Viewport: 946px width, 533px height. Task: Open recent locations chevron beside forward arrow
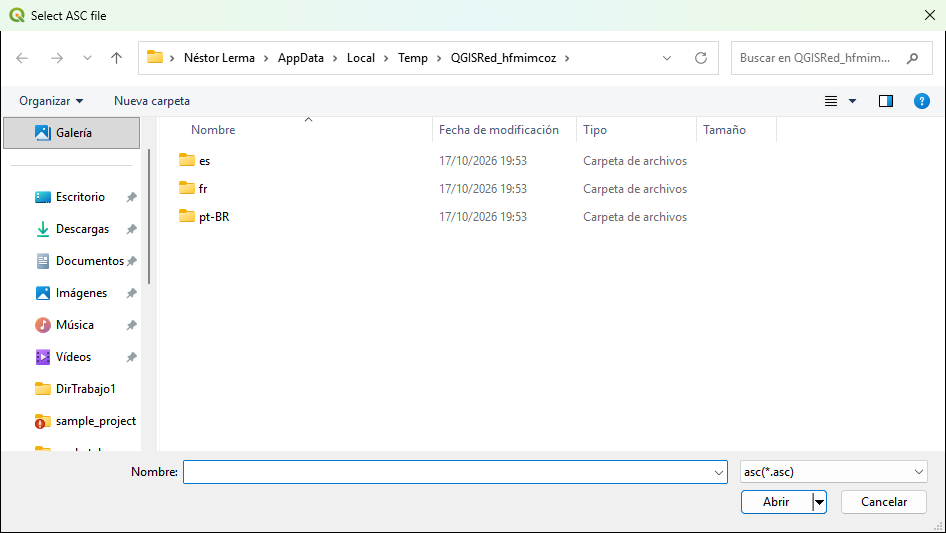[x=87, y=58]
